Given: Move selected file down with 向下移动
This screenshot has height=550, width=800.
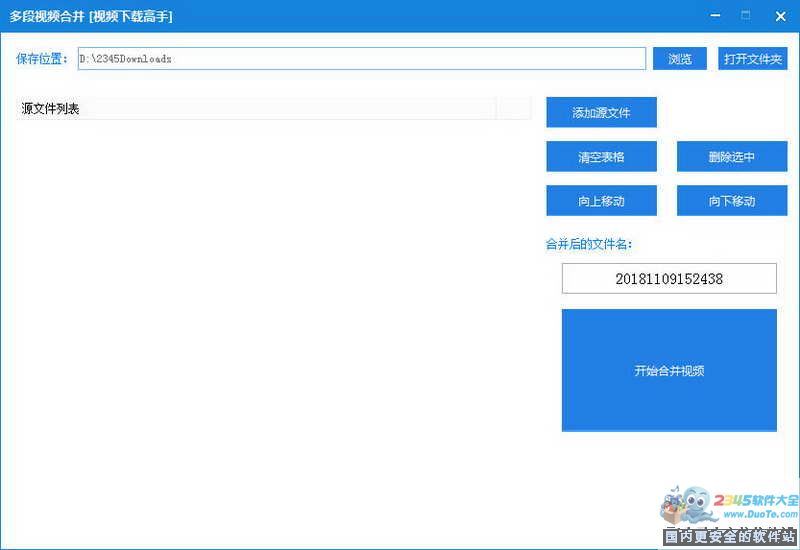Looking at the screenshot, I should tap(732, 201).
